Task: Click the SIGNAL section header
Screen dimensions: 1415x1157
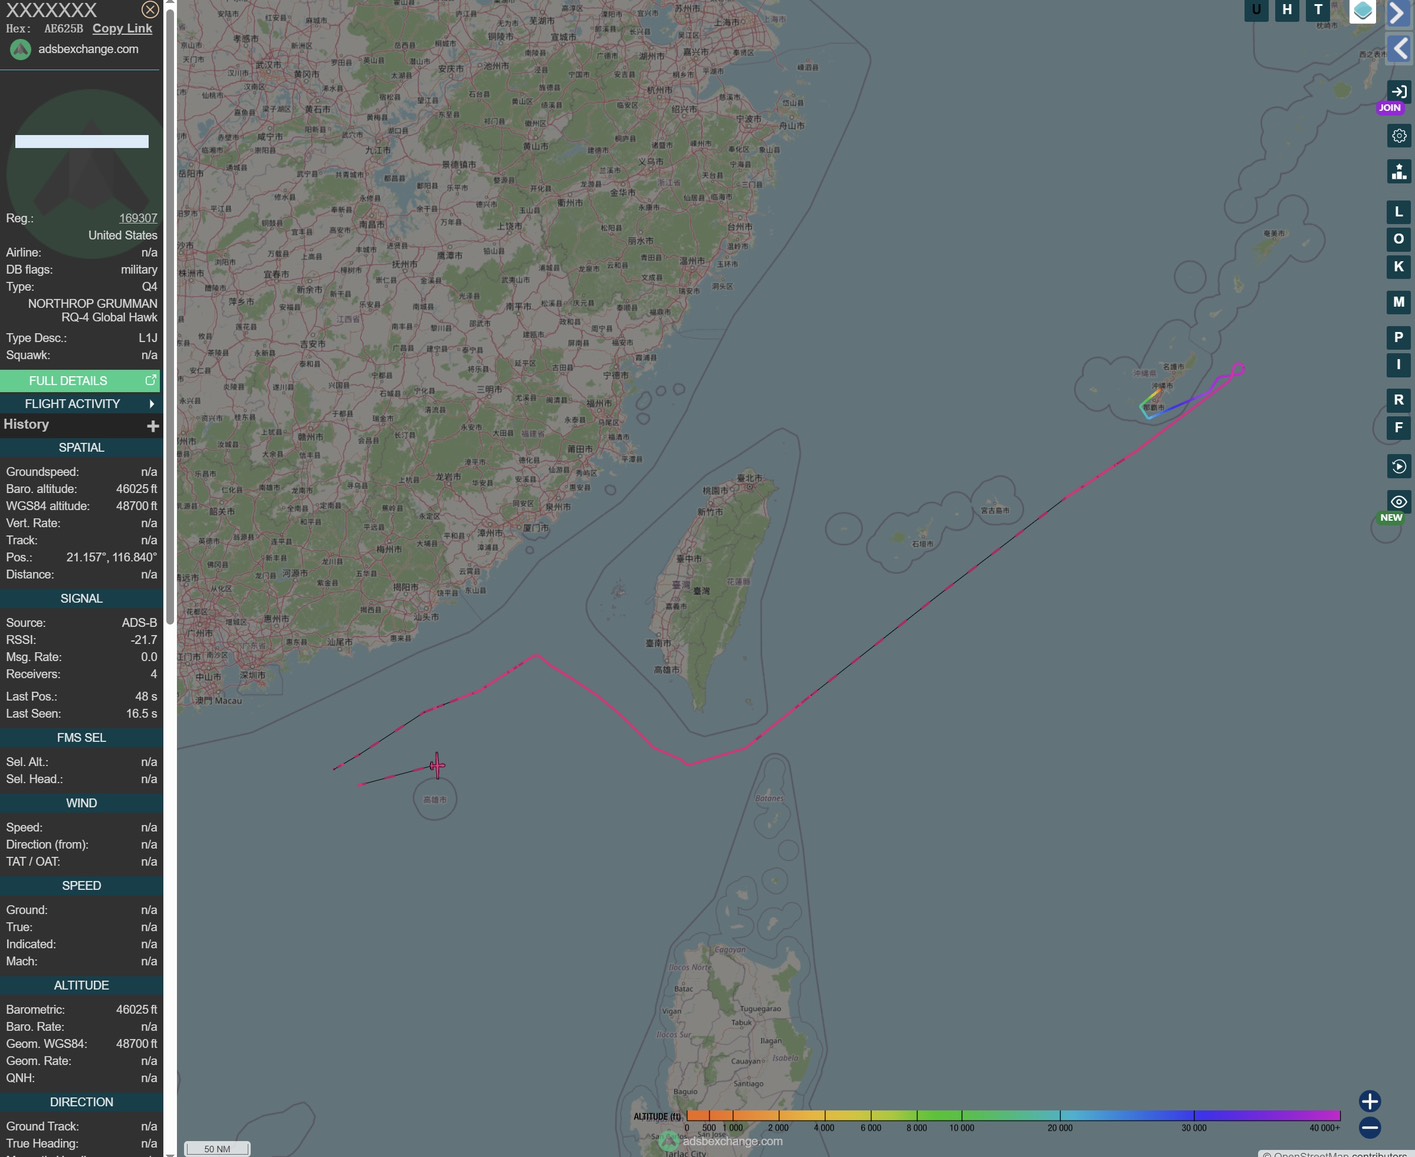Action: point(81,599)
